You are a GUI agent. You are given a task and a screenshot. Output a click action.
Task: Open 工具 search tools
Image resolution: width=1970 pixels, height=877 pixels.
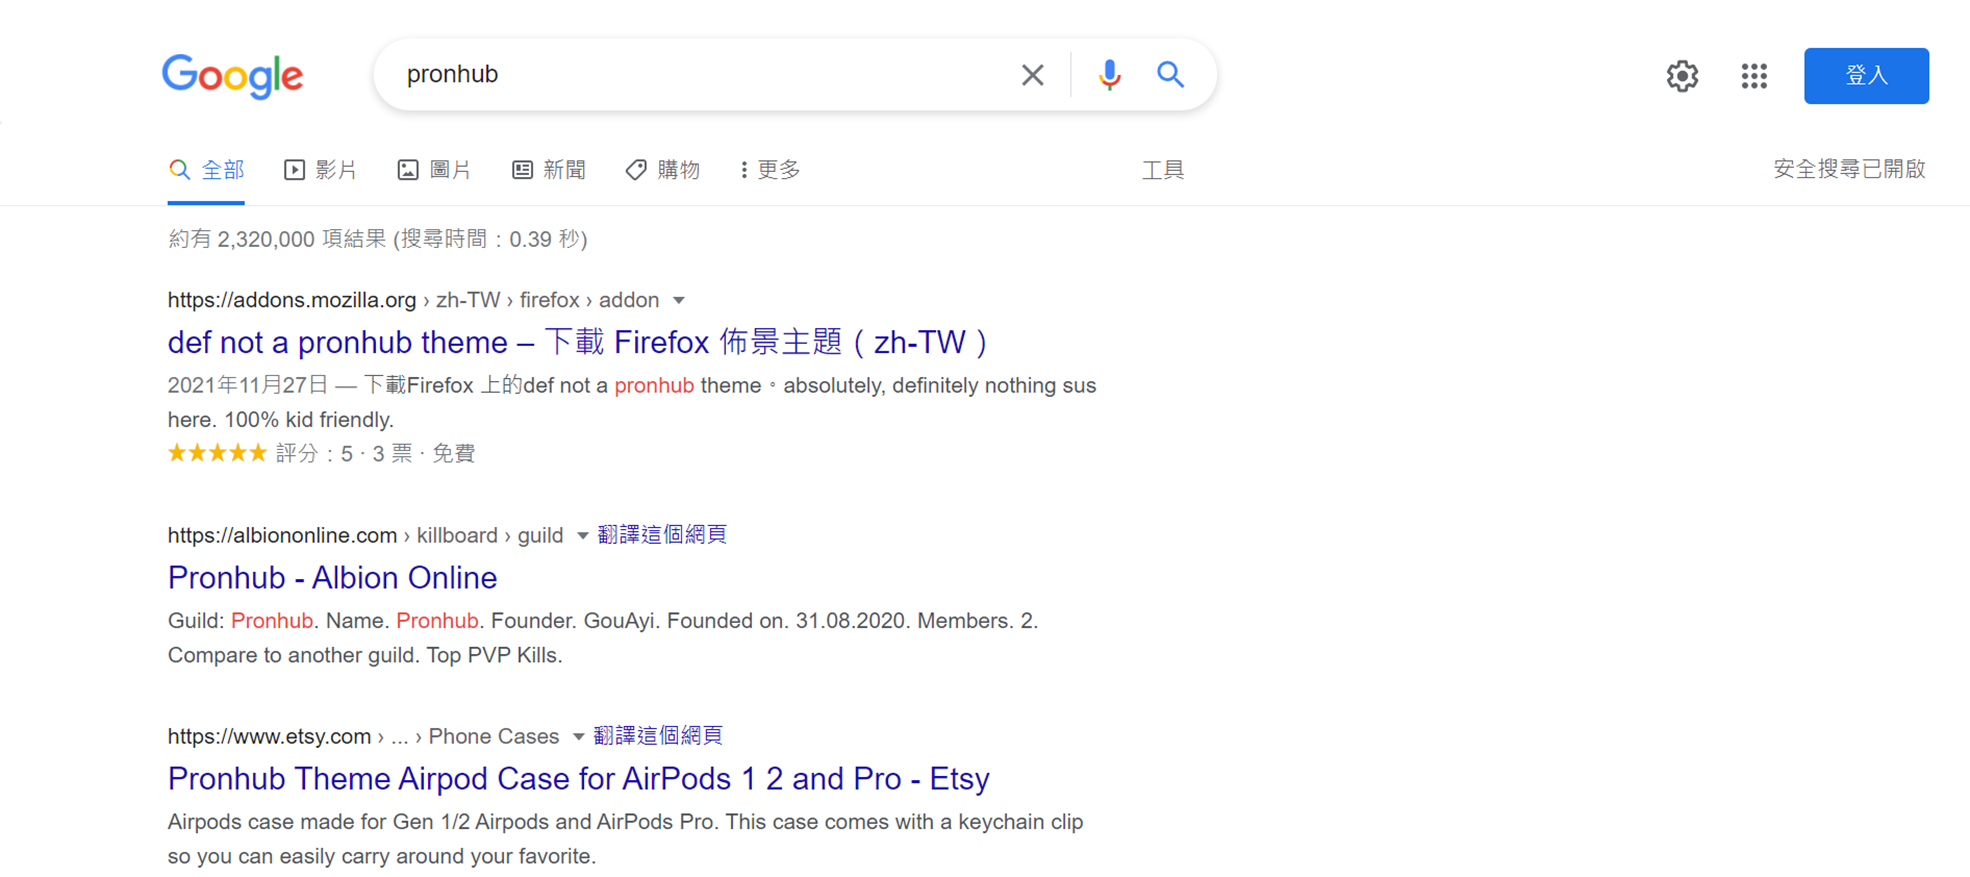pyautogui.click(x=1163, y=170)
